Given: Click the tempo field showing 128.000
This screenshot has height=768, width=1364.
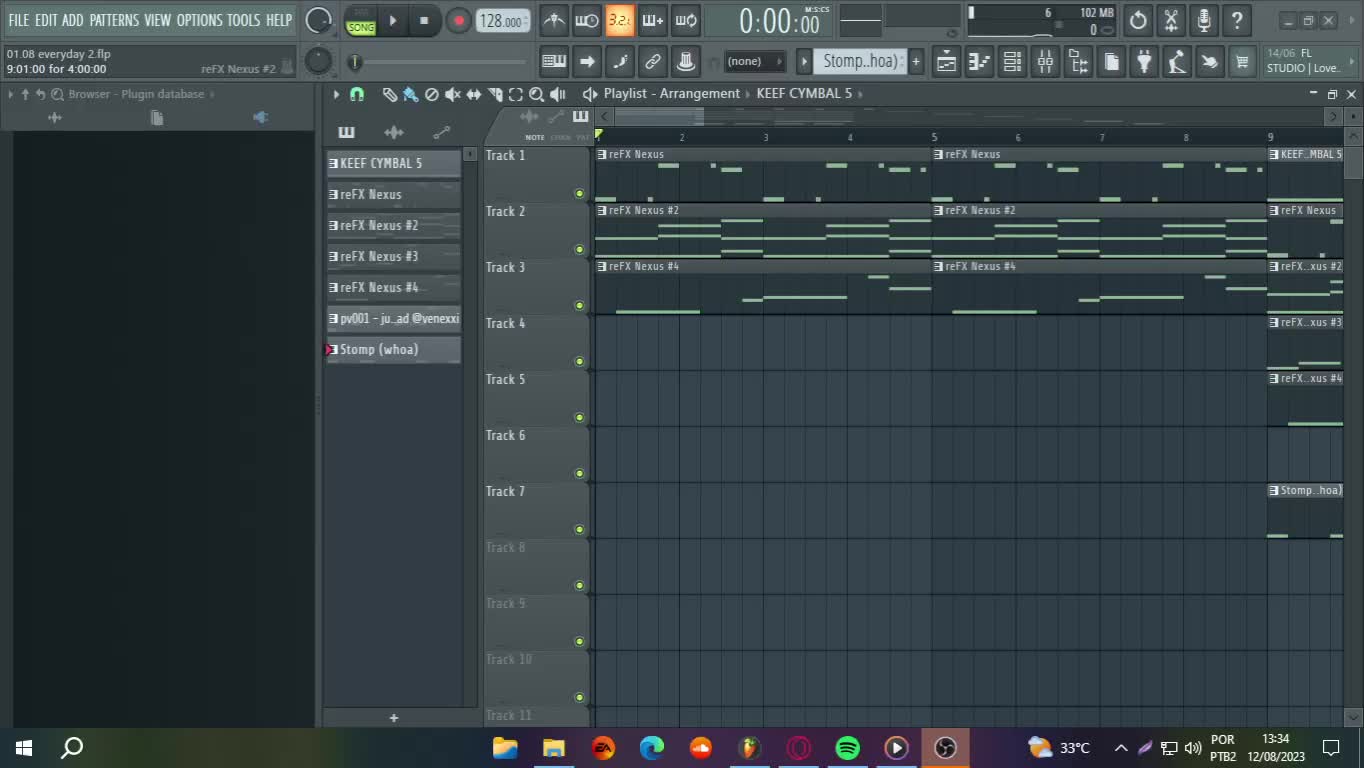Looking at the screenshot, I should (x=503, y=21).
